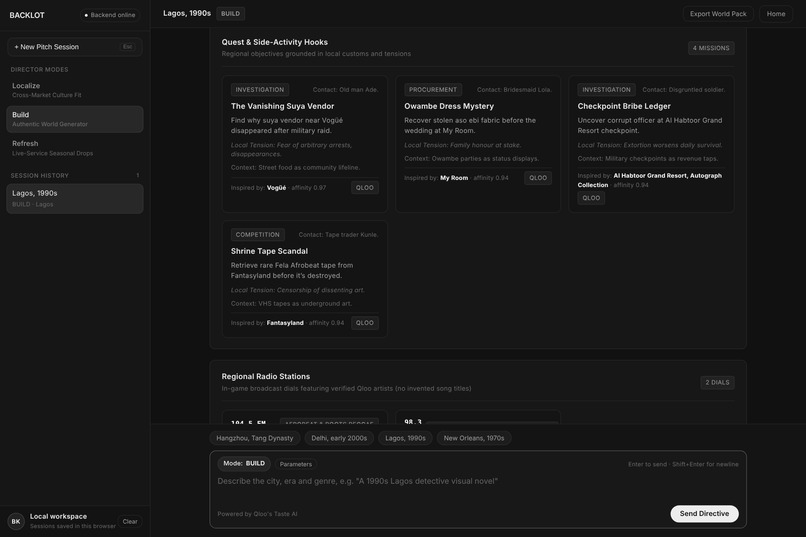Click QLOO tag on Checkpoint Bribe Ledger card

point(591,198)
